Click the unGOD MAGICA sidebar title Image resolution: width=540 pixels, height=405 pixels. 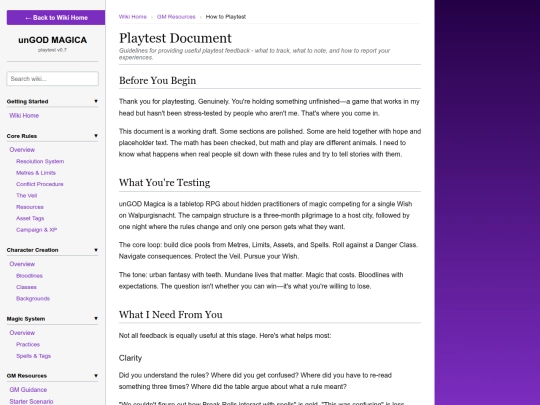(52, 40)
